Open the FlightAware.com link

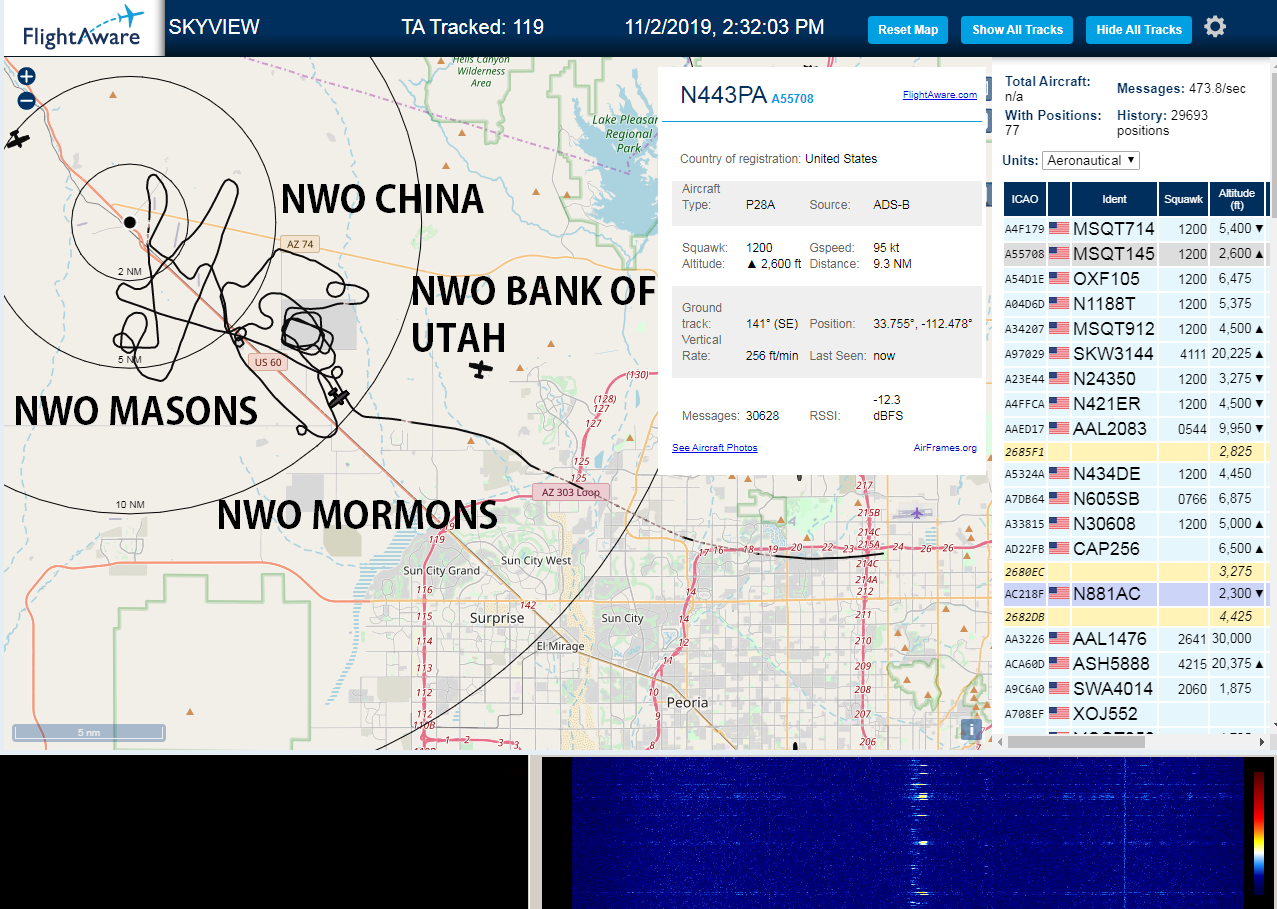coord(939,95)
